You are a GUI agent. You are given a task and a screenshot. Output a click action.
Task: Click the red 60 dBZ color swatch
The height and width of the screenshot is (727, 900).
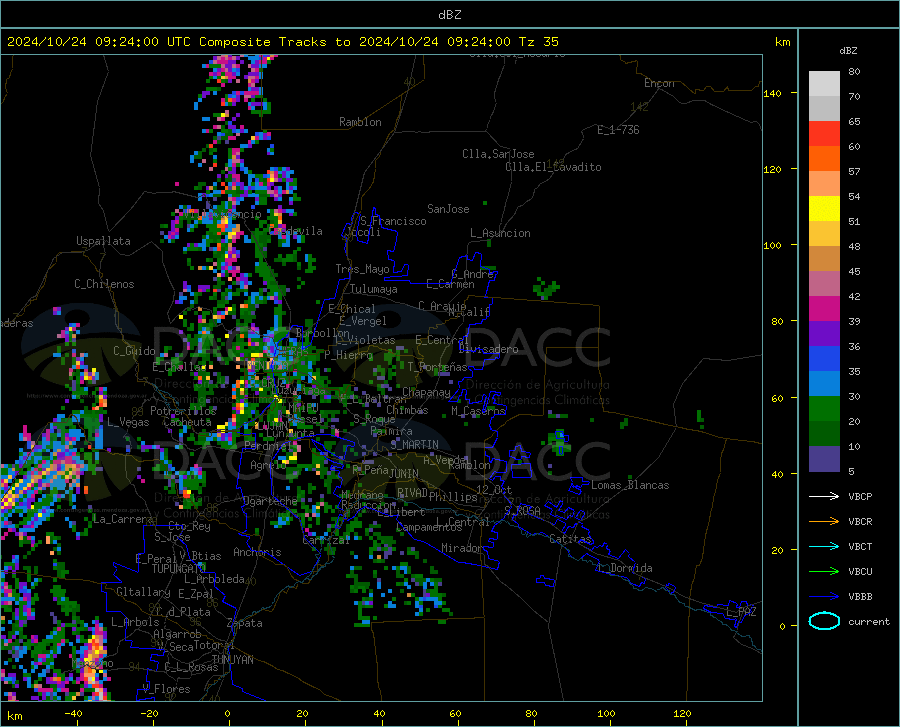[x=824, y=134]
